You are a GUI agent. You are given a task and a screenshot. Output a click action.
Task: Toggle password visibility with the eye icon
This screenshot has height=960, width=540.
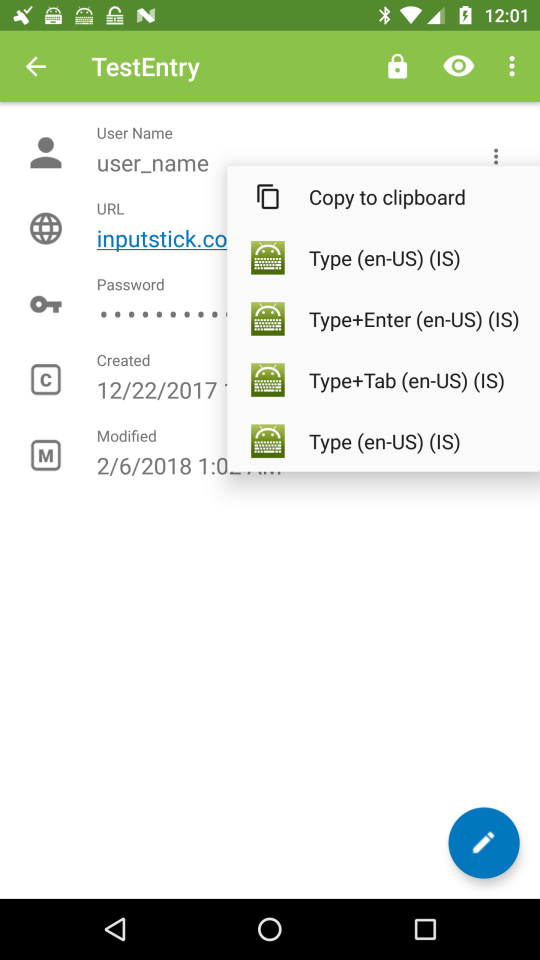point(459,66)
